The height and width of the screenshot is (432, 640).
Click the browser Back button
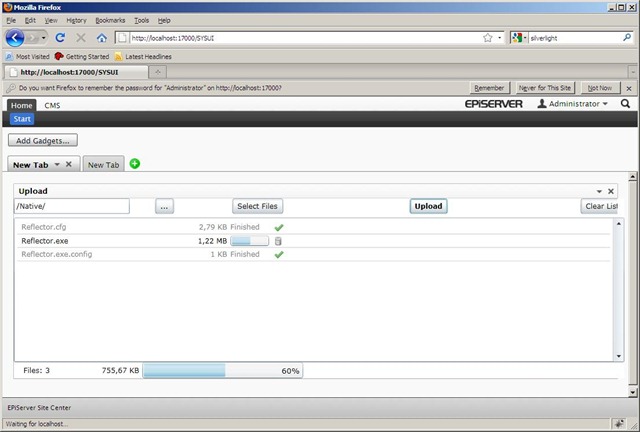click(15, 38)
